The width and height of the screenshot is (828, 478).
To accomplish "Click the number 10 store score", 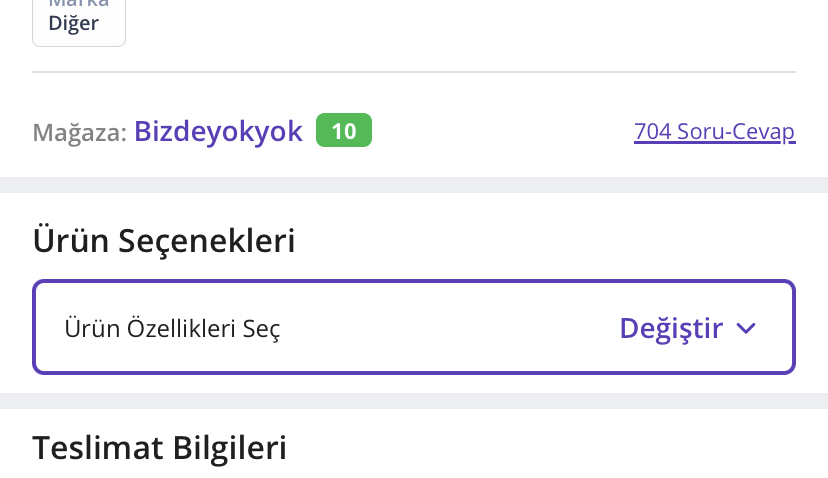I will [344, 131].
